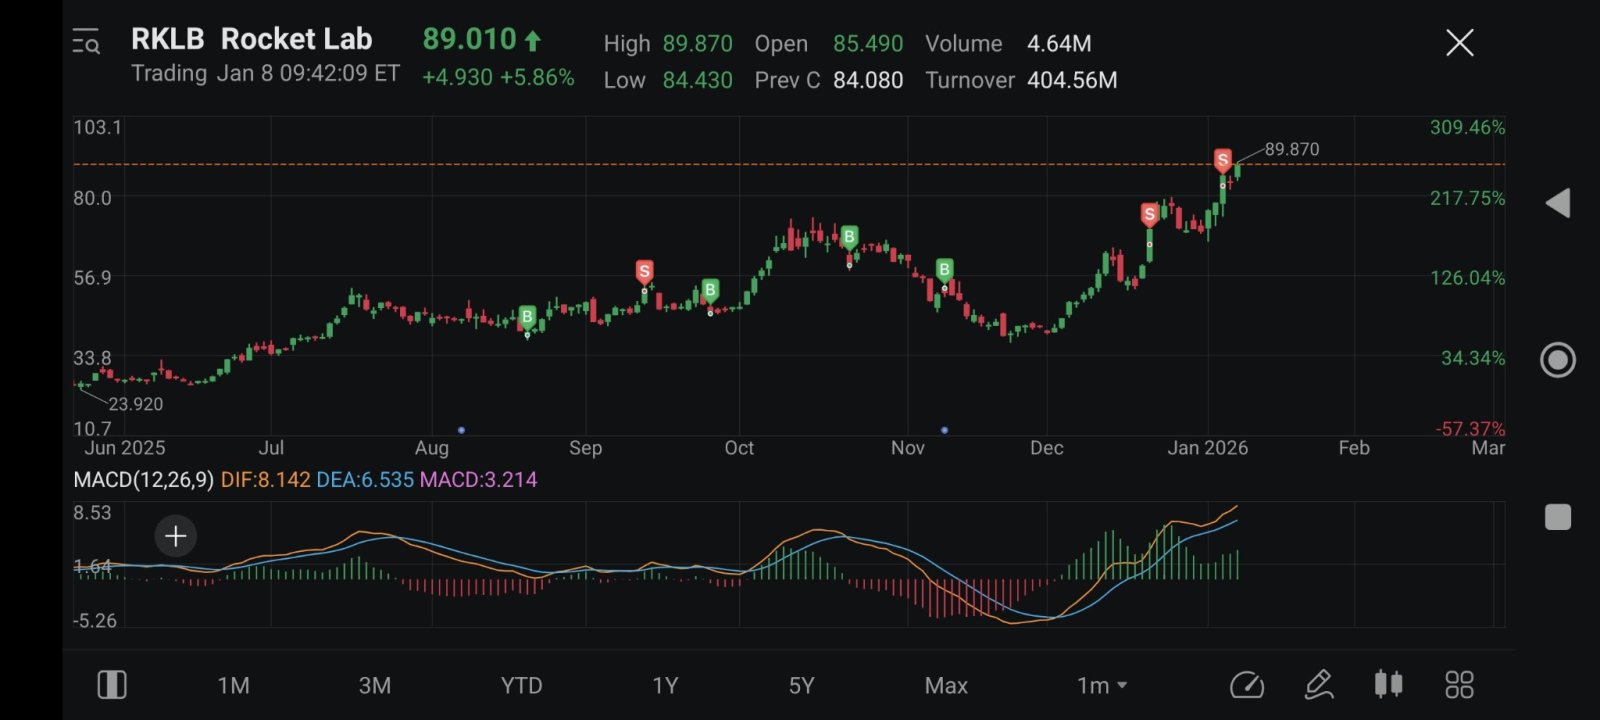Viewport: 1600px width, 720px height.
Task: Tap the plus button on MACD panel
Action: tap(176, 536)
